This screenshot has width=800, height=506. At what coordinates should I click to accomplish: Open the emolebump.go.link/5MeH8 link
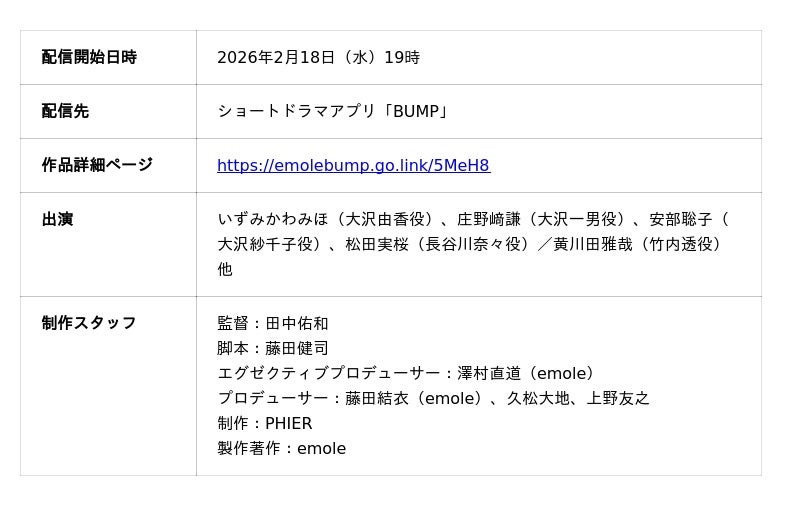353,165
